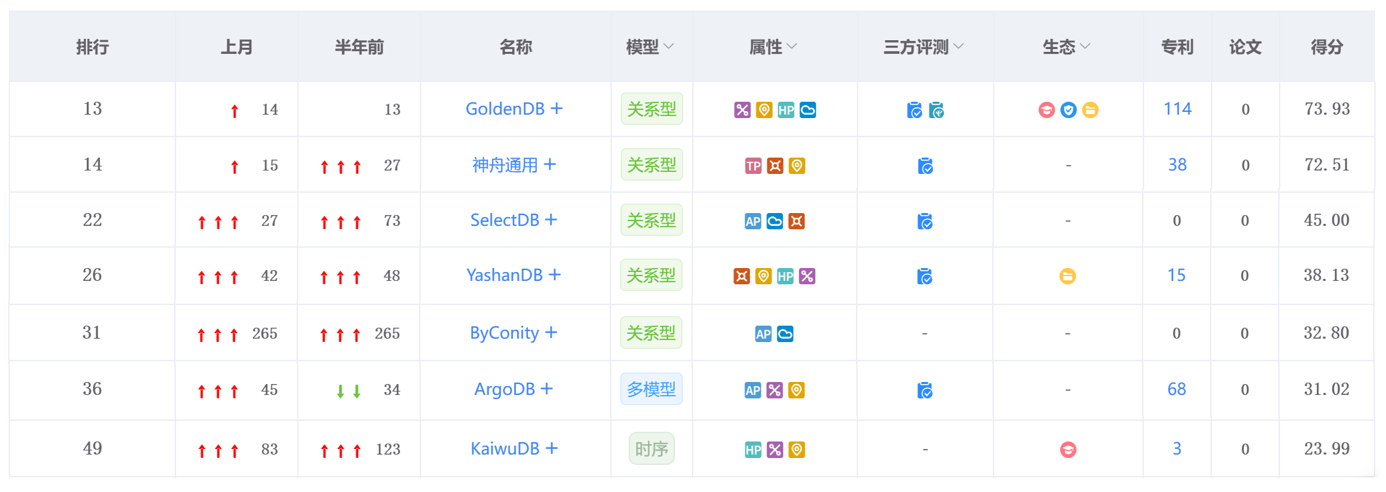Click the cloud icon in SelectDB row

pos(775,221)
